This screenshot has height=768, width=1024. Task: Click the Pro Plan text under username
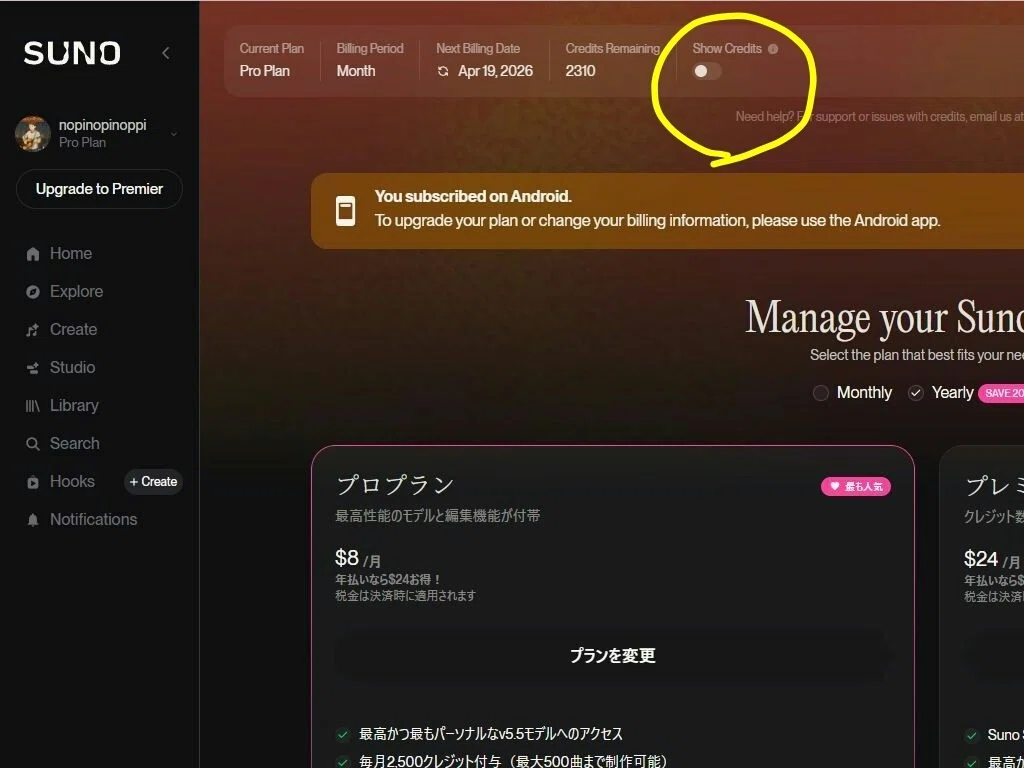[x=82, y=142]
